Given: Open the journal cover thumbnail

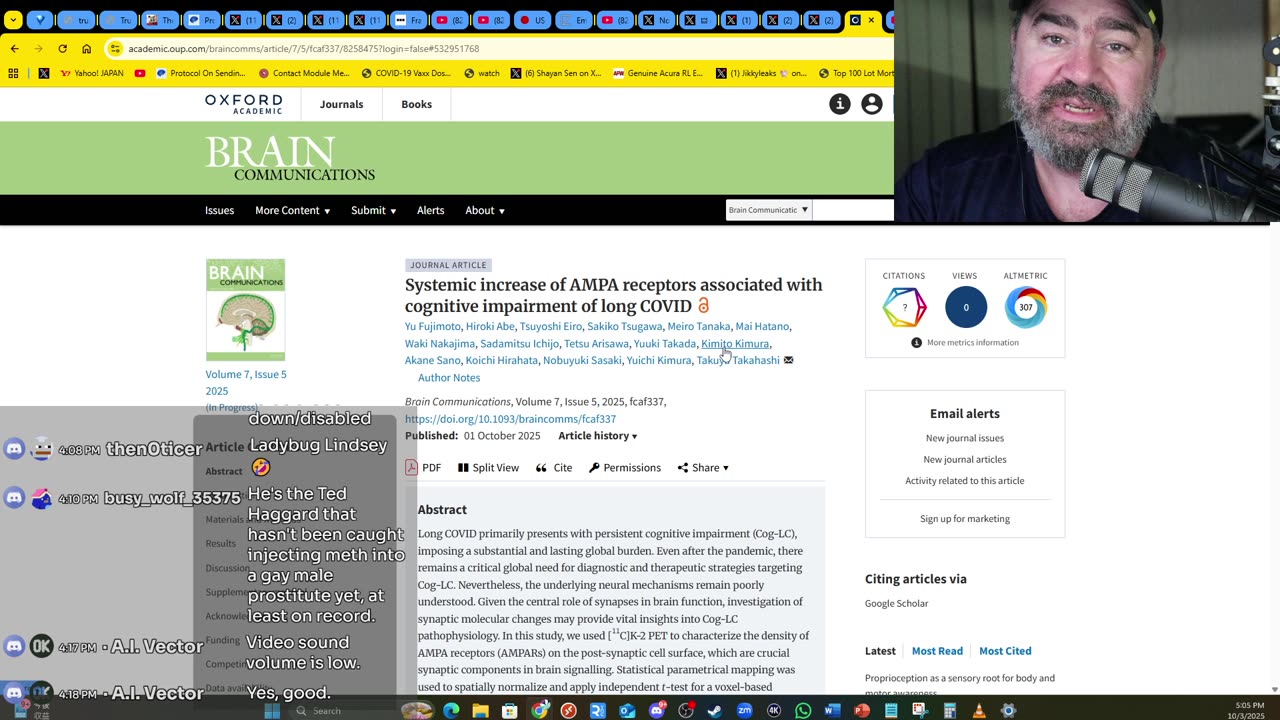Looking at the screenshot, I should [x=245, y=310].
